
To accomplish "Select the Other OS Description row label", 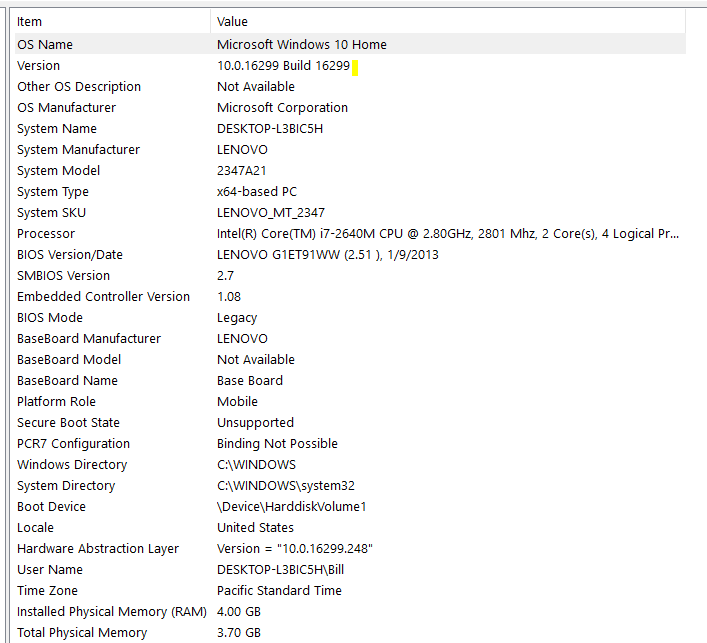I will click(x=79, y=87).
